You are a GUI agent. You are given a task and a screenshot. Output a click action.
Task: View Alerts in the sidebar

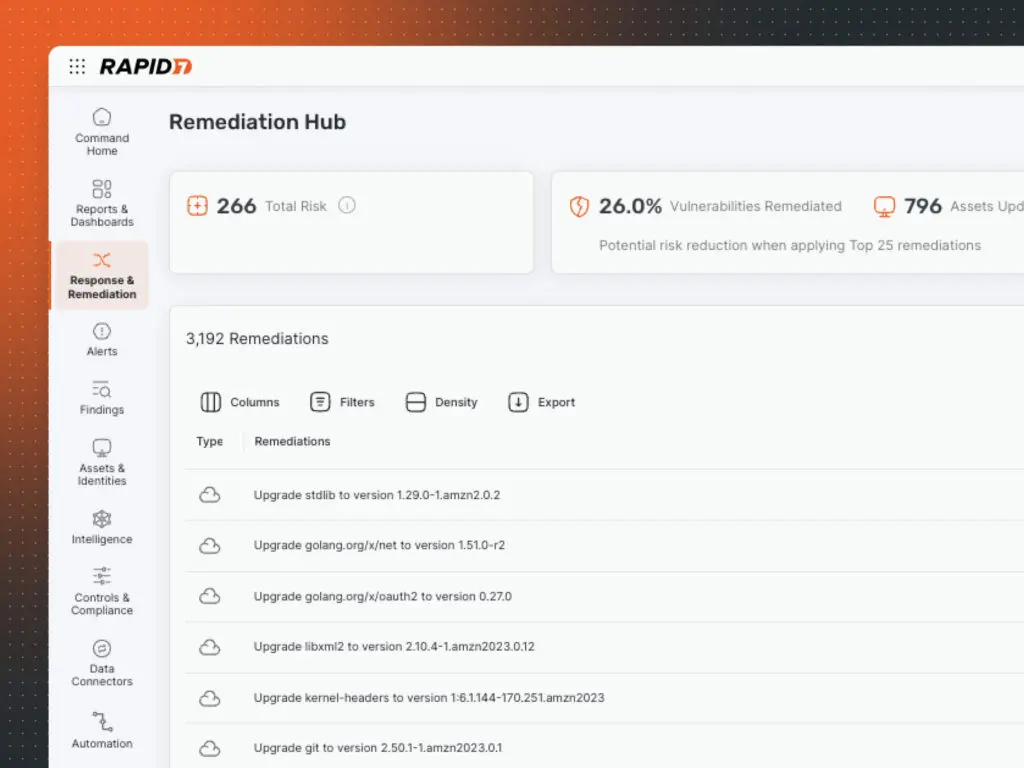pyautogui.click(x=101, y=338)
